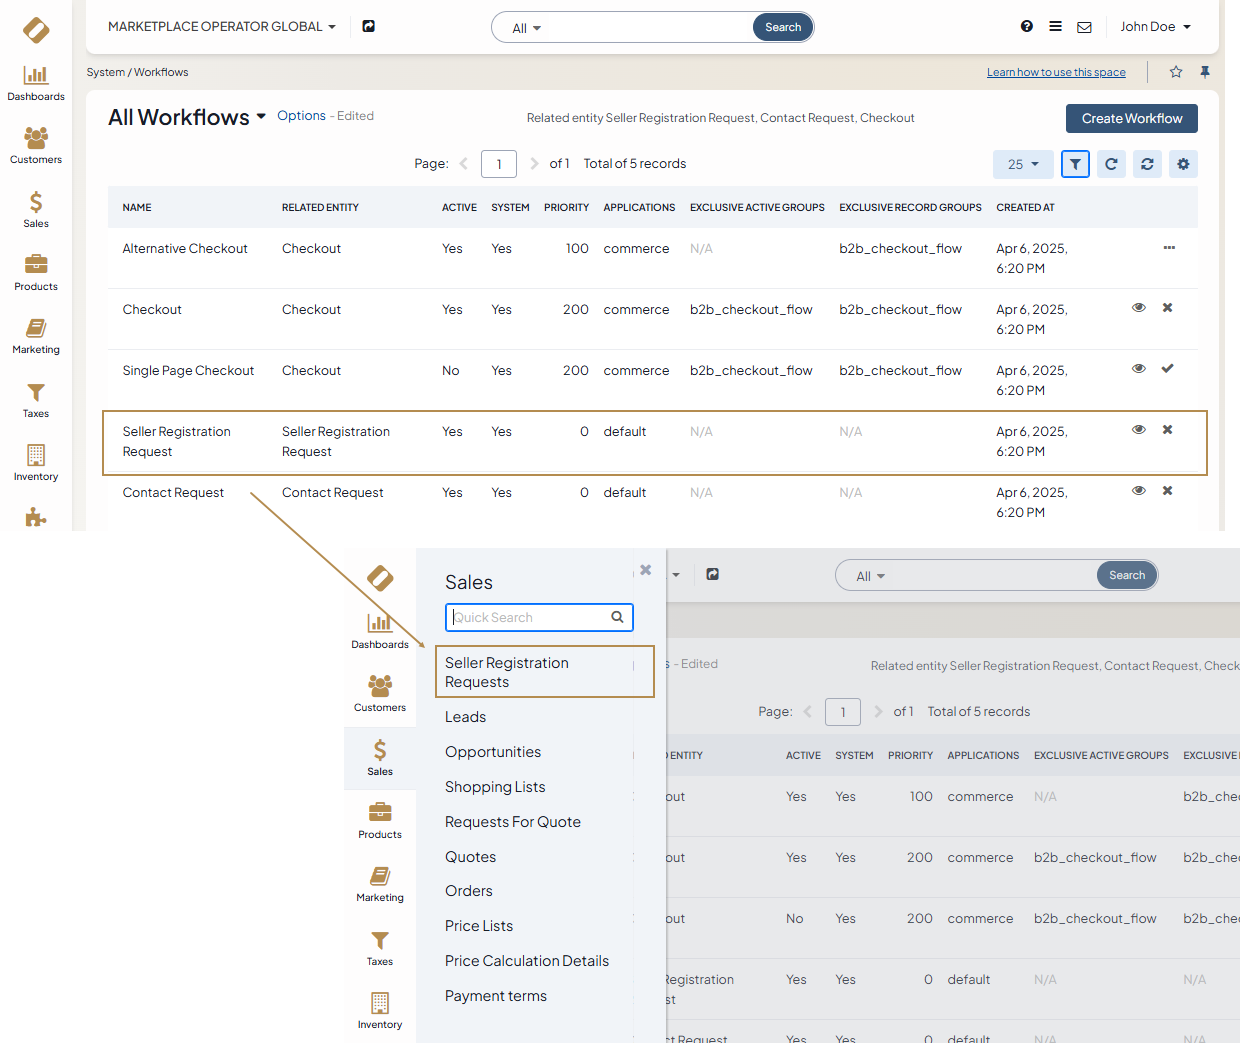The width and height of the screenshot is (1240, 1043).
Task: Mark page as favorite with star icon
Action: coord(1176,72)
